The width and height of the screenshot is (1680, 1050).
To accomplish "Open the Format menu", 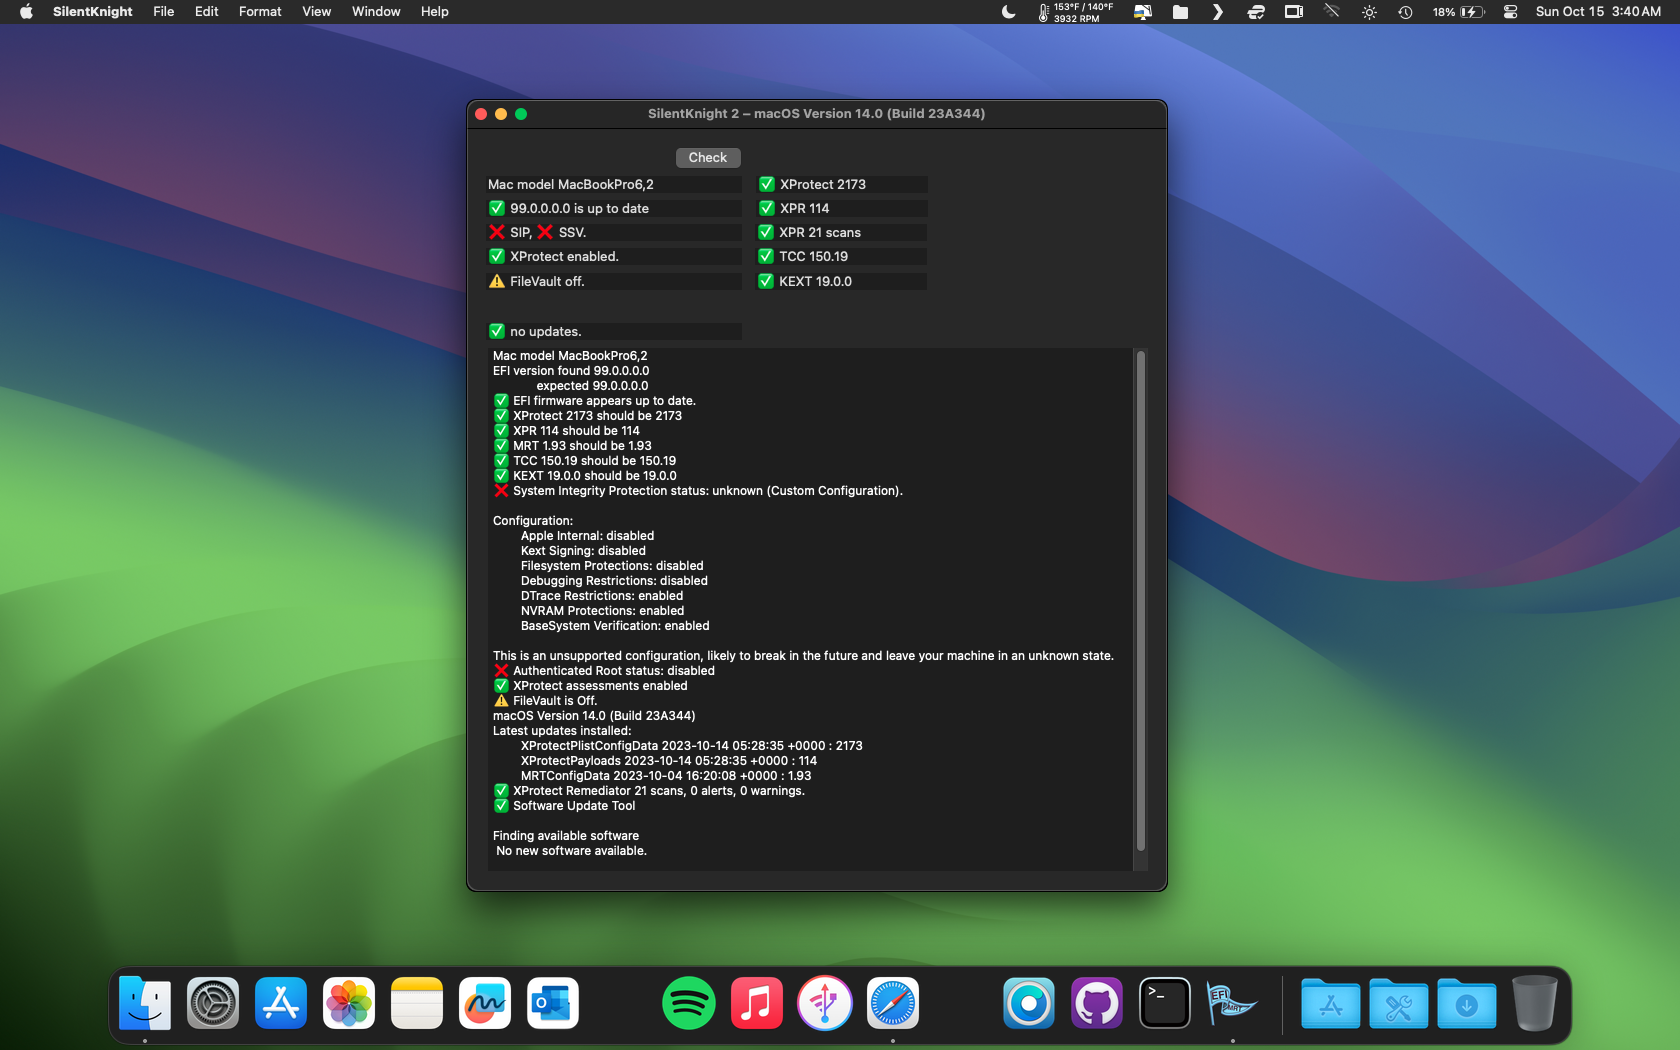I will (x=260, y=12).
